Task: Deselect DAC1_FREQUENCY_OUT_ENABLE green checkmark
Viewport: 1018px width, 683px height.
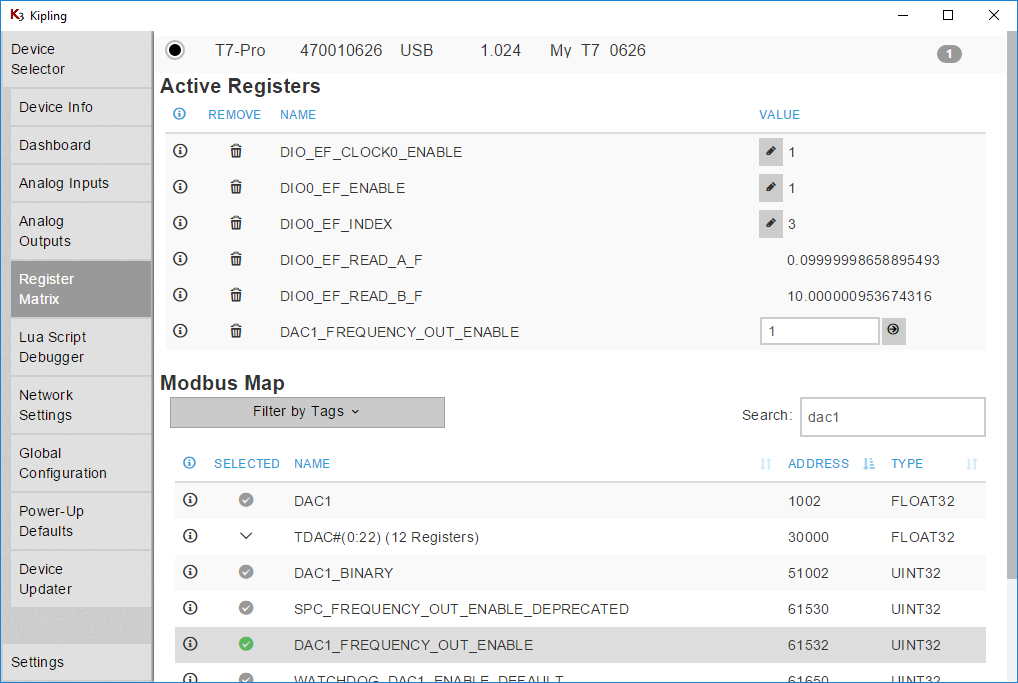Action: (x=246, y=644)
